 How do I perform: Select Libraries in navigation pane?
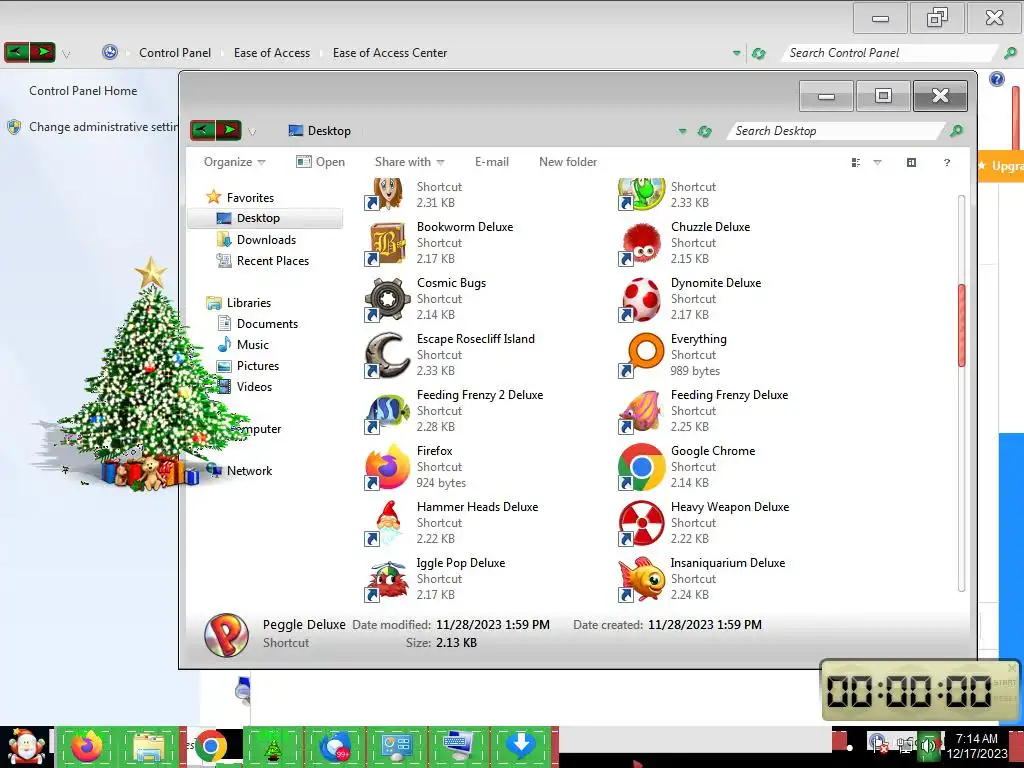click(x=248, y=303)
